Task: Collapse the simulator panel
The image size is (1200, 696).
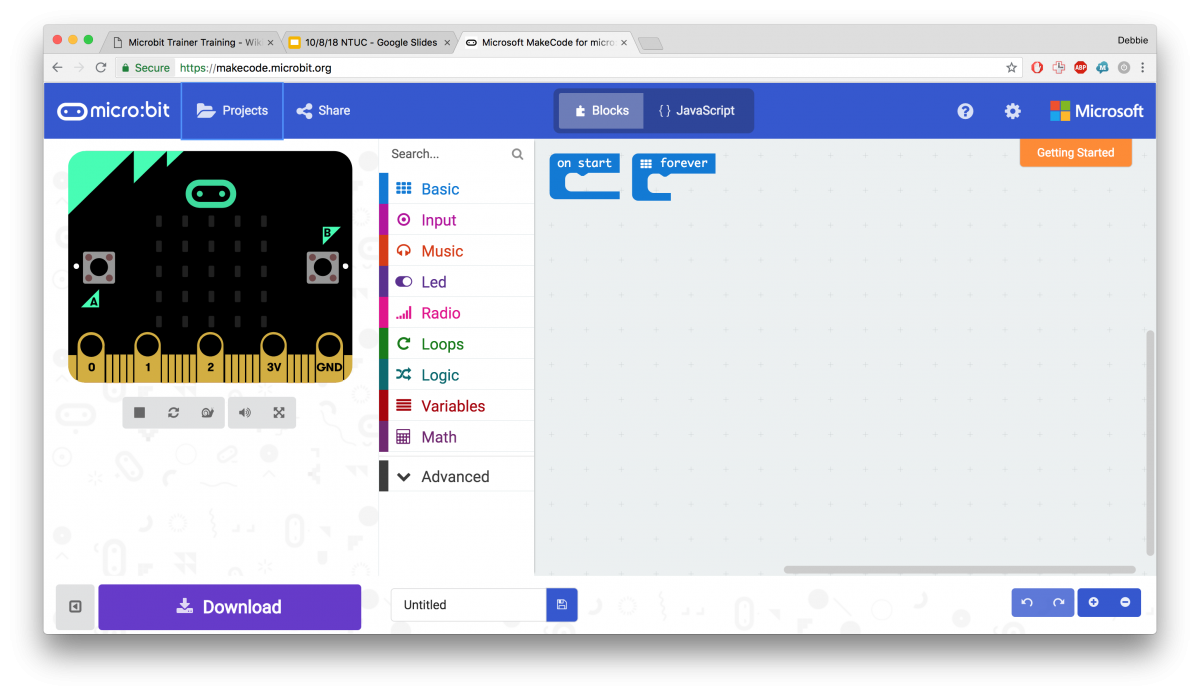Action: [x=74, y=606]
